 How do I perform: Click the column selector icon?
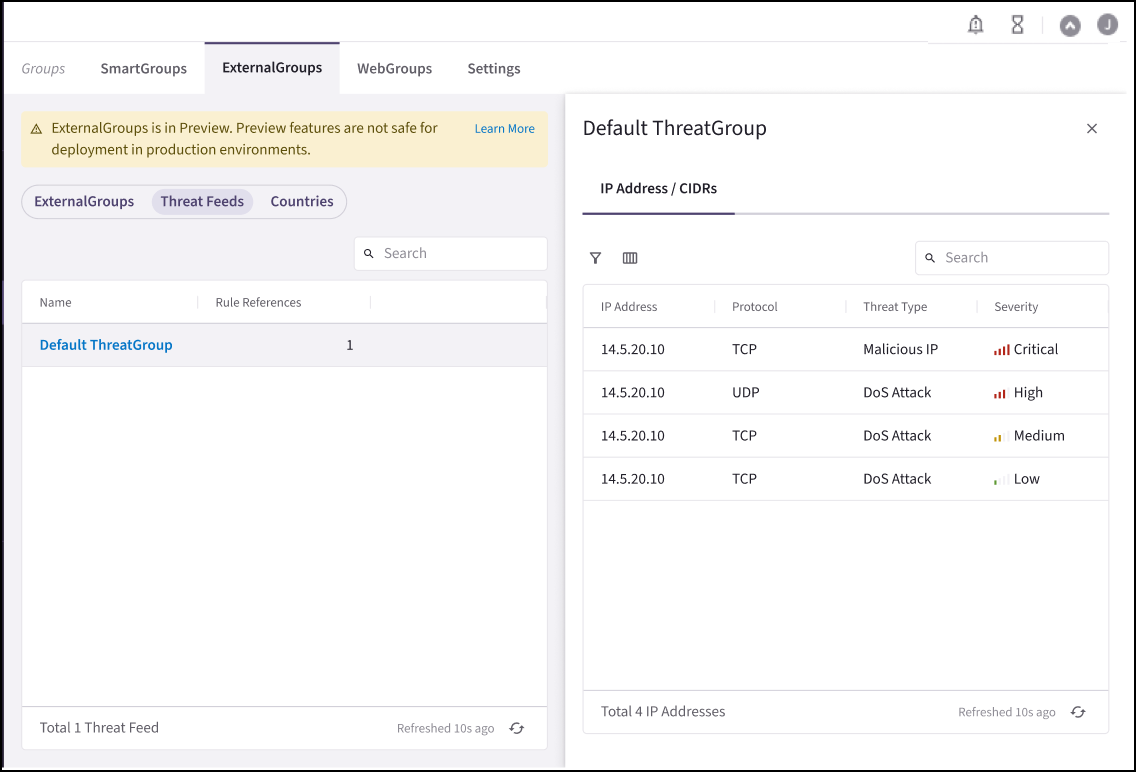[x=630, y=258]
